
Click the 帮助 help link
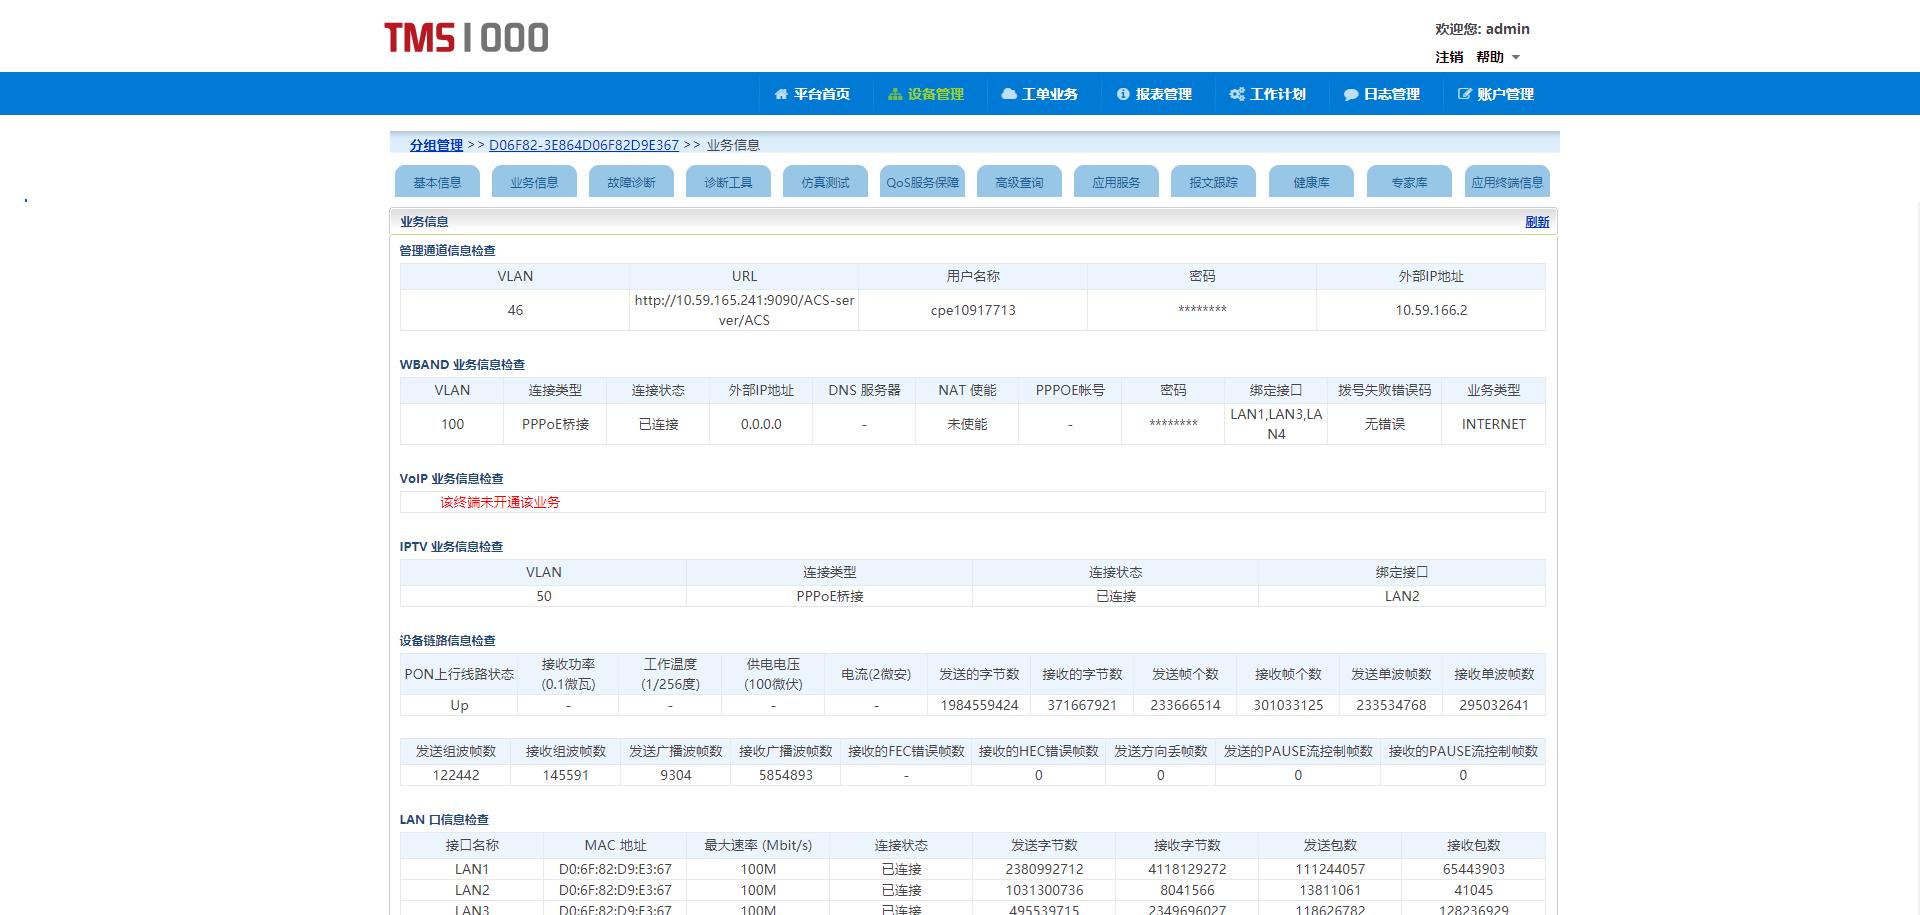point(1490,57)
